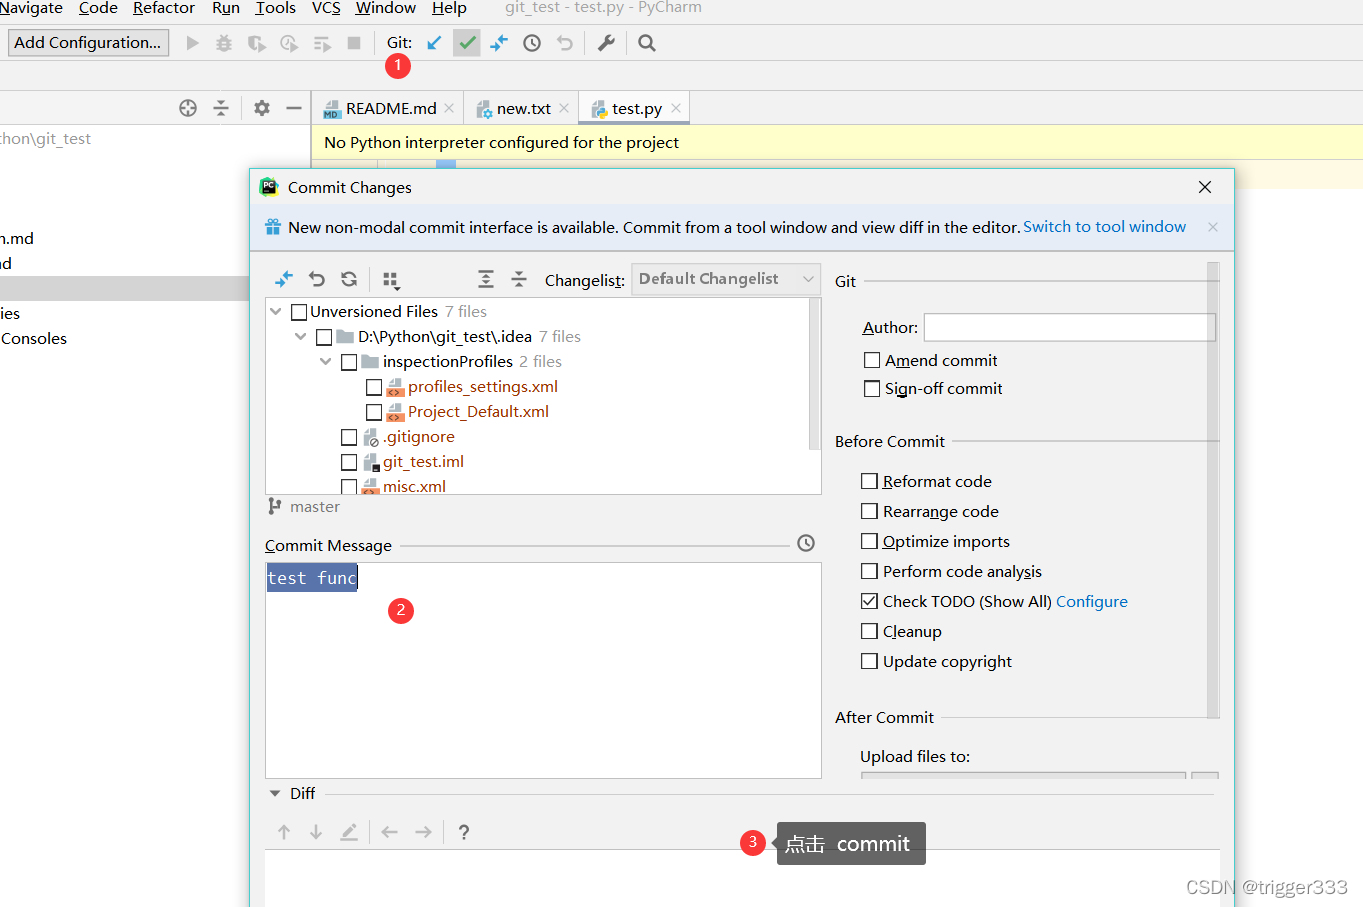Click Next Difference down arrow in Diff
Viewport: 1363px width, 907px height.
click(x=316, y=832)
